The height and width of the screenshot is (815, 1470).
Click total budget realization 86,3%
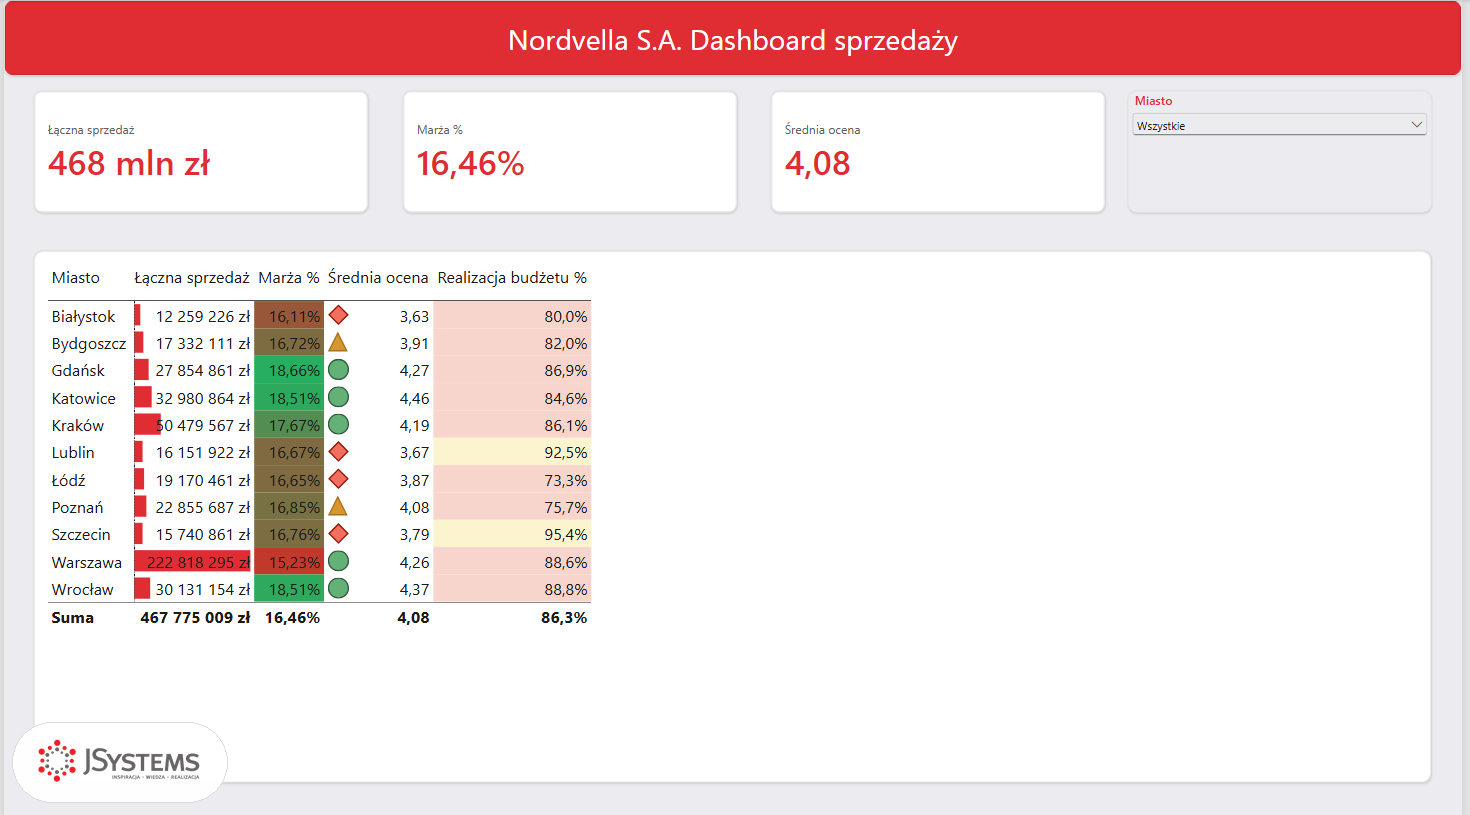564,617
